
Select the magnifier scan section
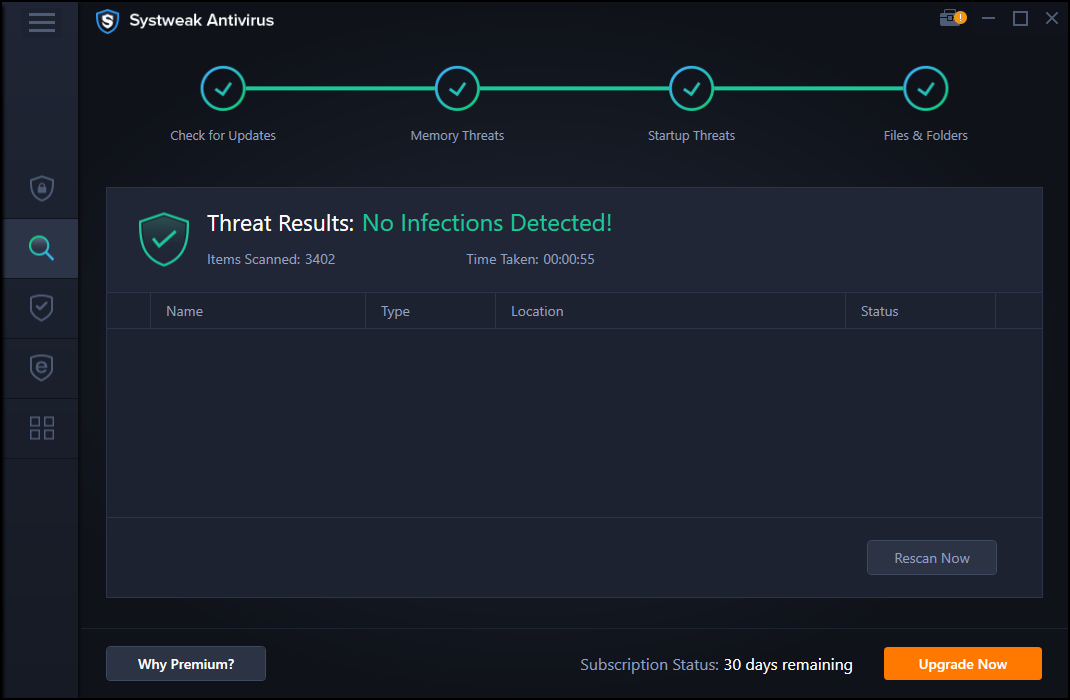point(41,248)
